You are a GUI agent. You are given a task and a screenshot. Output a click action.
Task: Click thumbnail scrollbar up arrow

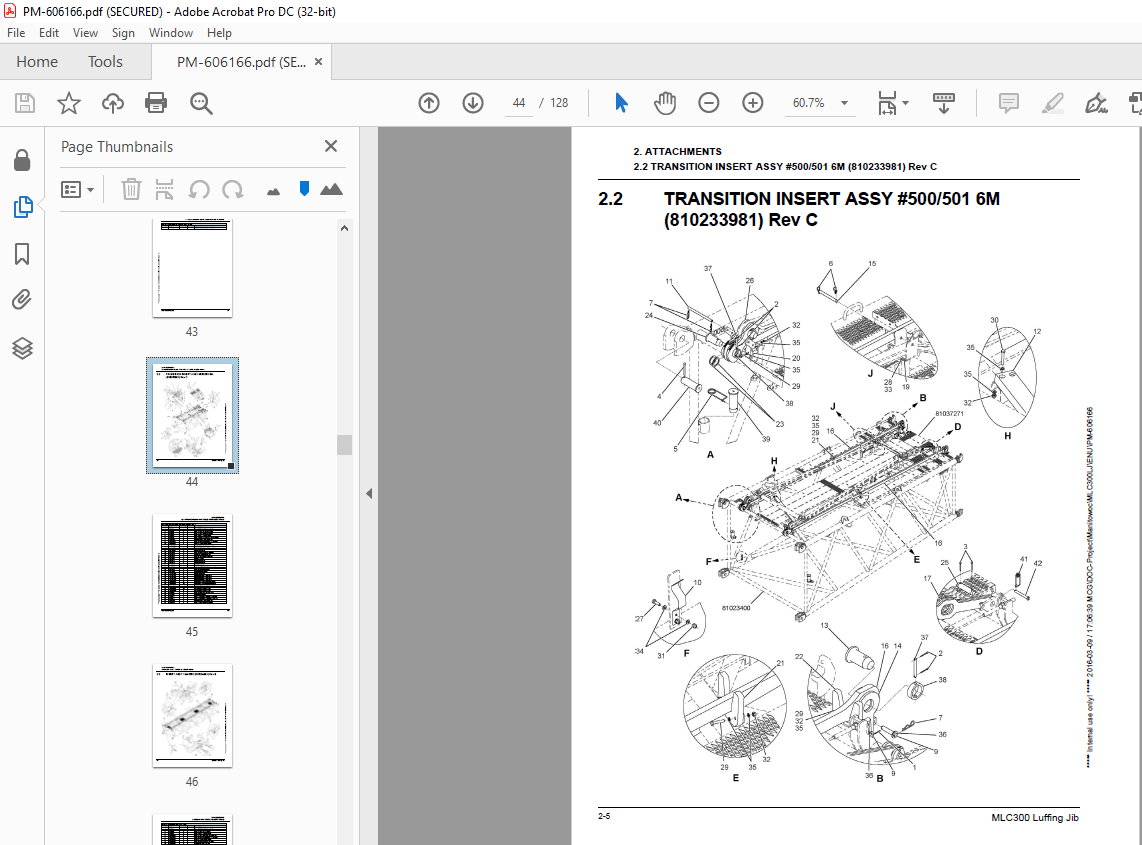click(344, 228)
